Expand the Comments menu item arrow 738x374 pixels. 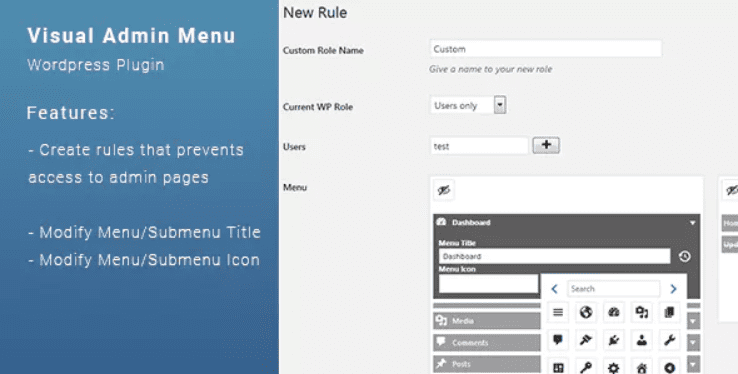point(693,342)
